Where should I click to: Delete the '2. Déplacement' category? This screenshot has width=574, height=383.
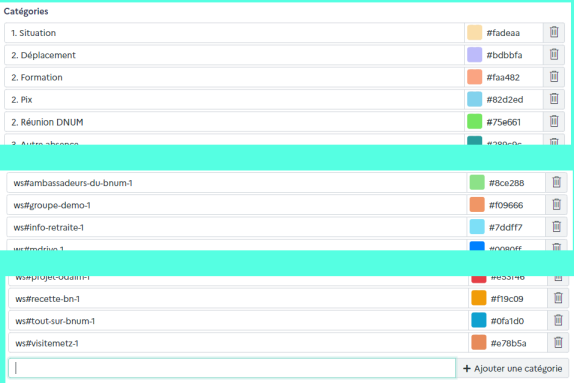click(x=554, y=55)
